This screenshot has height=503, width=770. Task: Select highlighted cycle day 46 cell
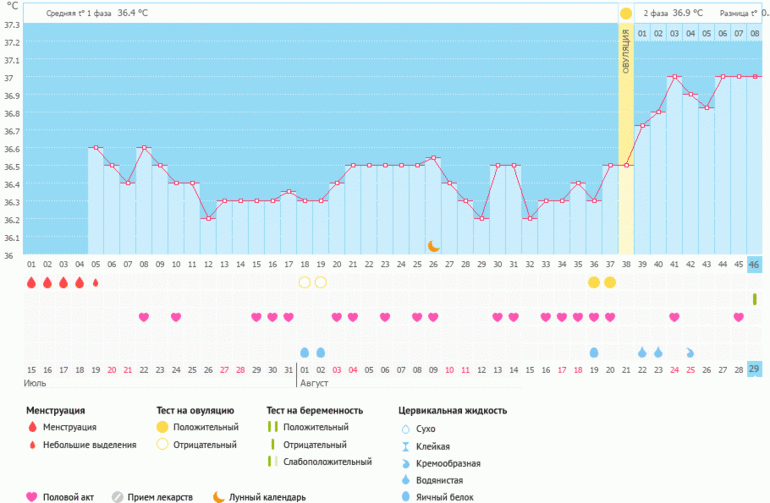coord(755,264)
